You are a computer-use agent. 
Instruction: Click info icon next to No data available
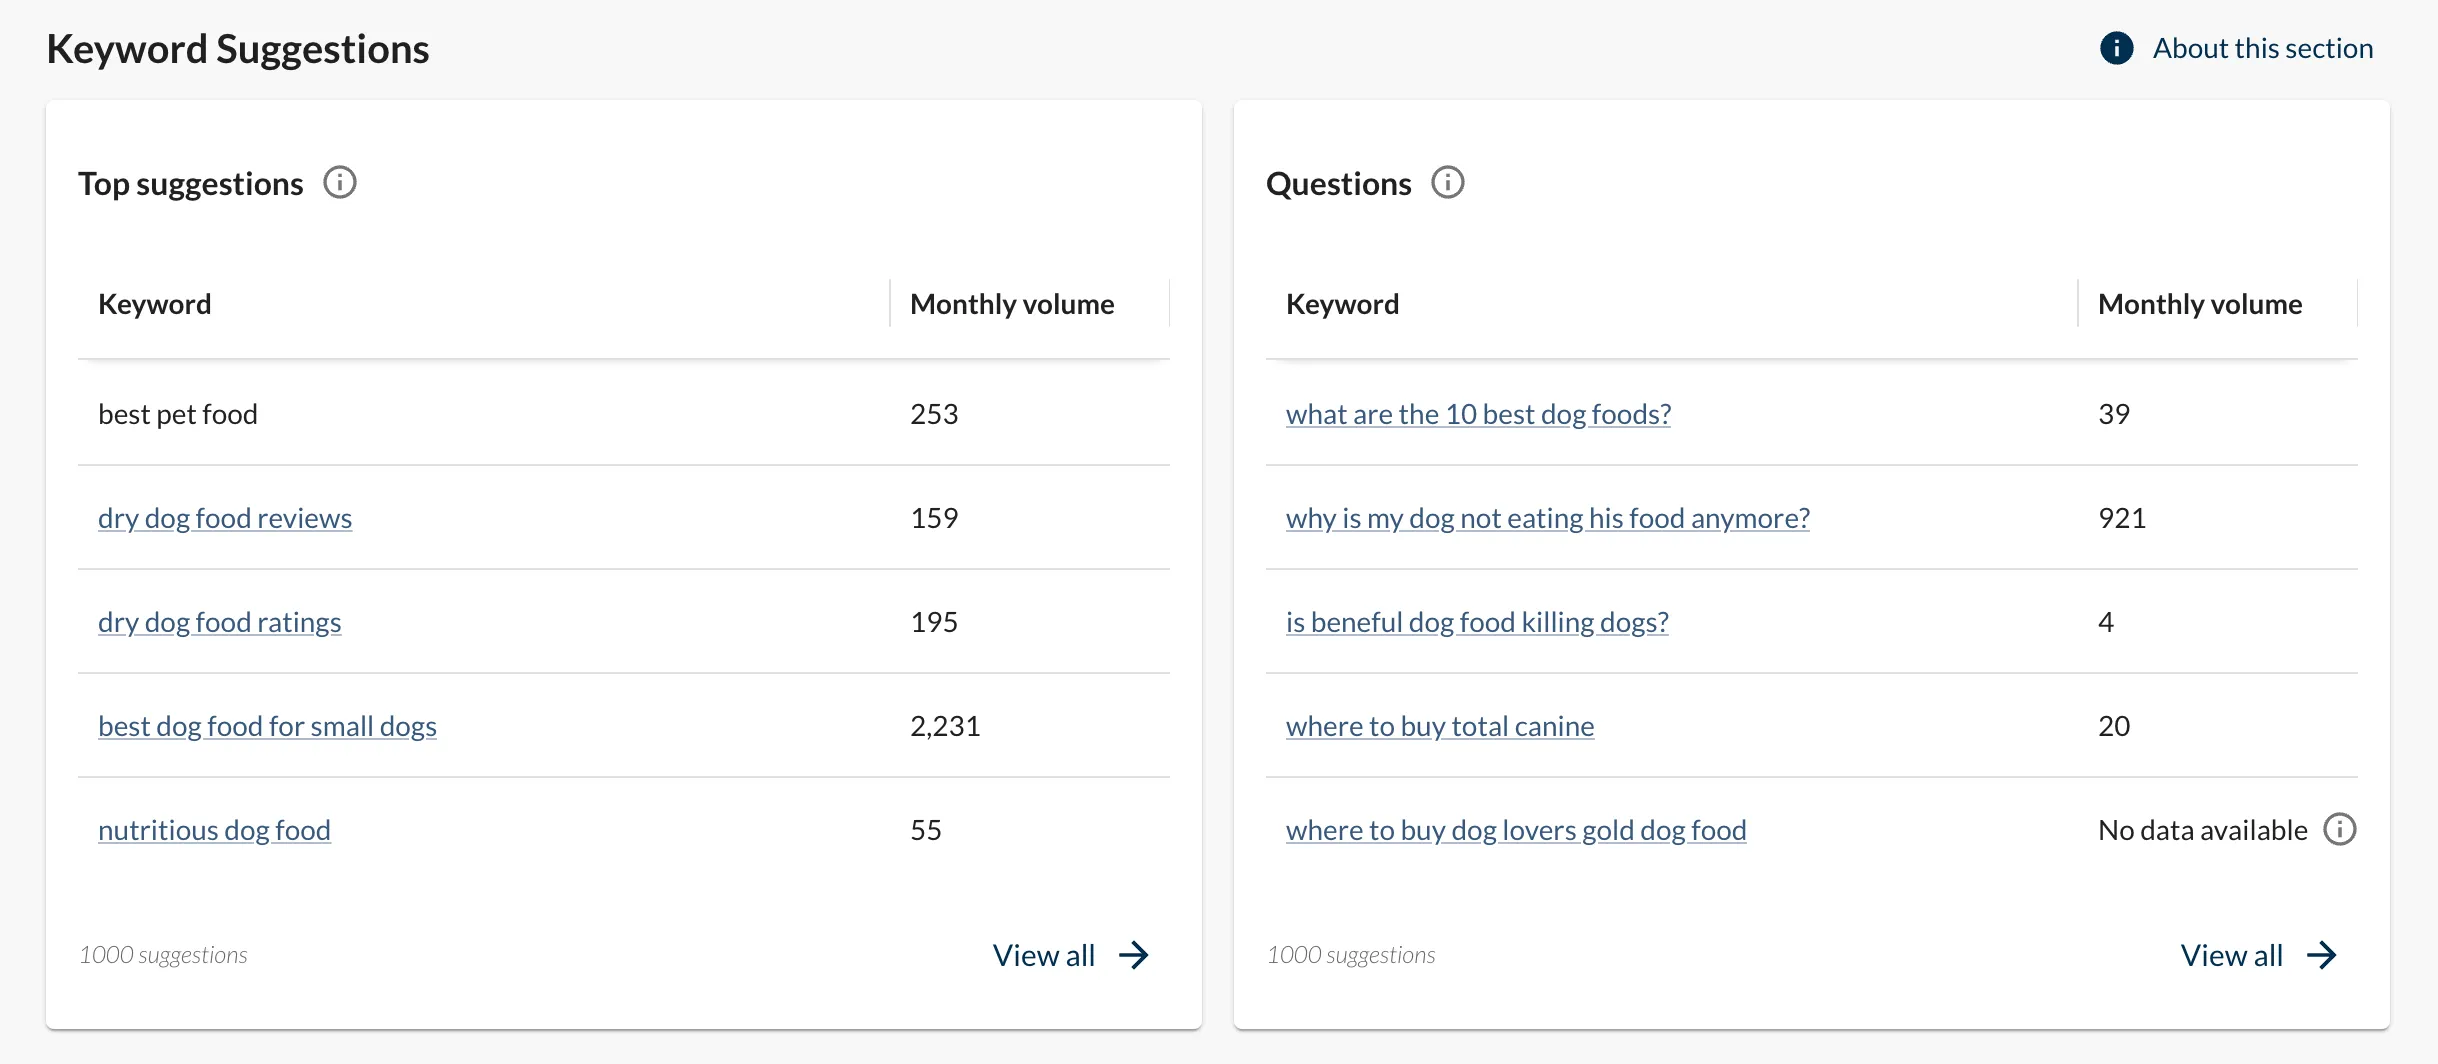pos(2340,829)
